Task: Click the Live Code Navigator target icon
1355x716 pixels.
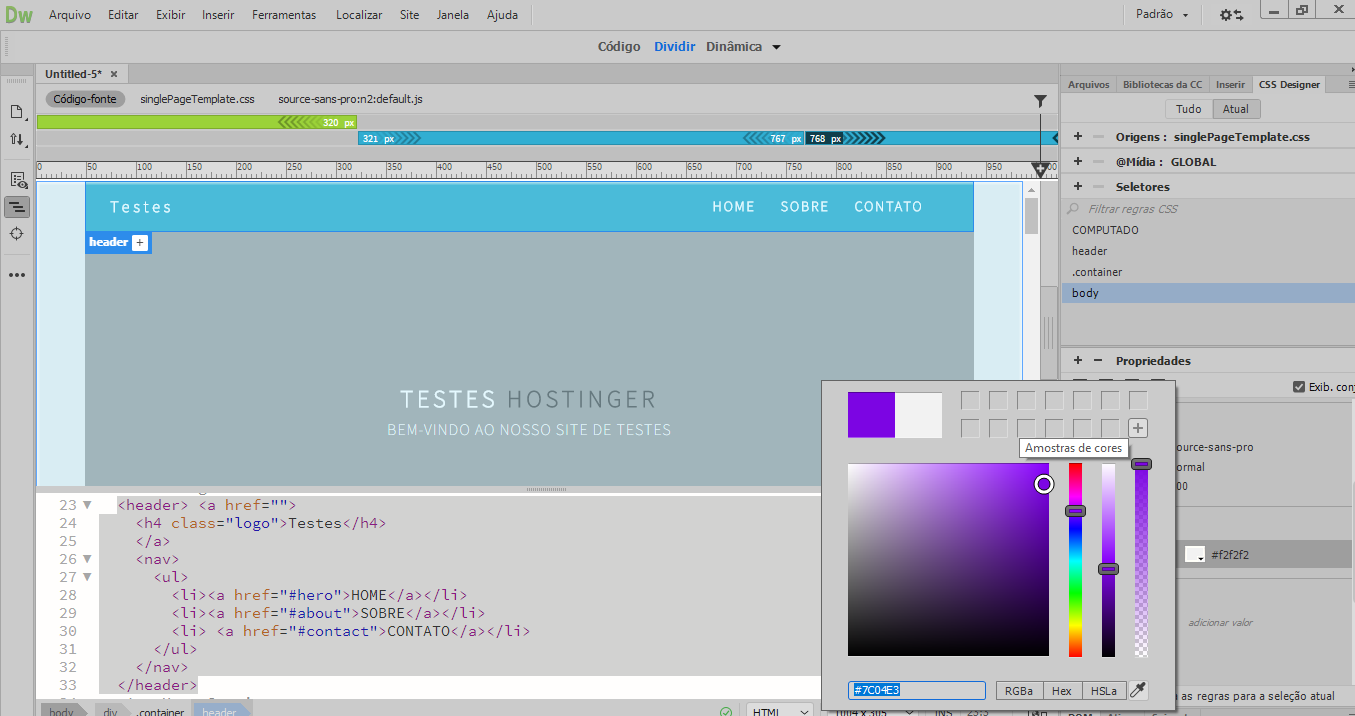Action: click(x=17, y=233)
